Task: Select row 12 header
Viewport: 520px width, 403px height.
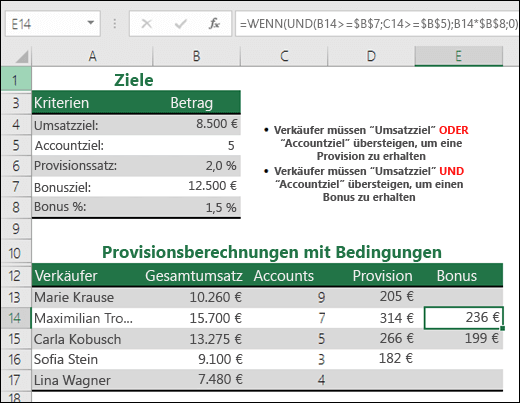Action: click(x=16, y=276)
